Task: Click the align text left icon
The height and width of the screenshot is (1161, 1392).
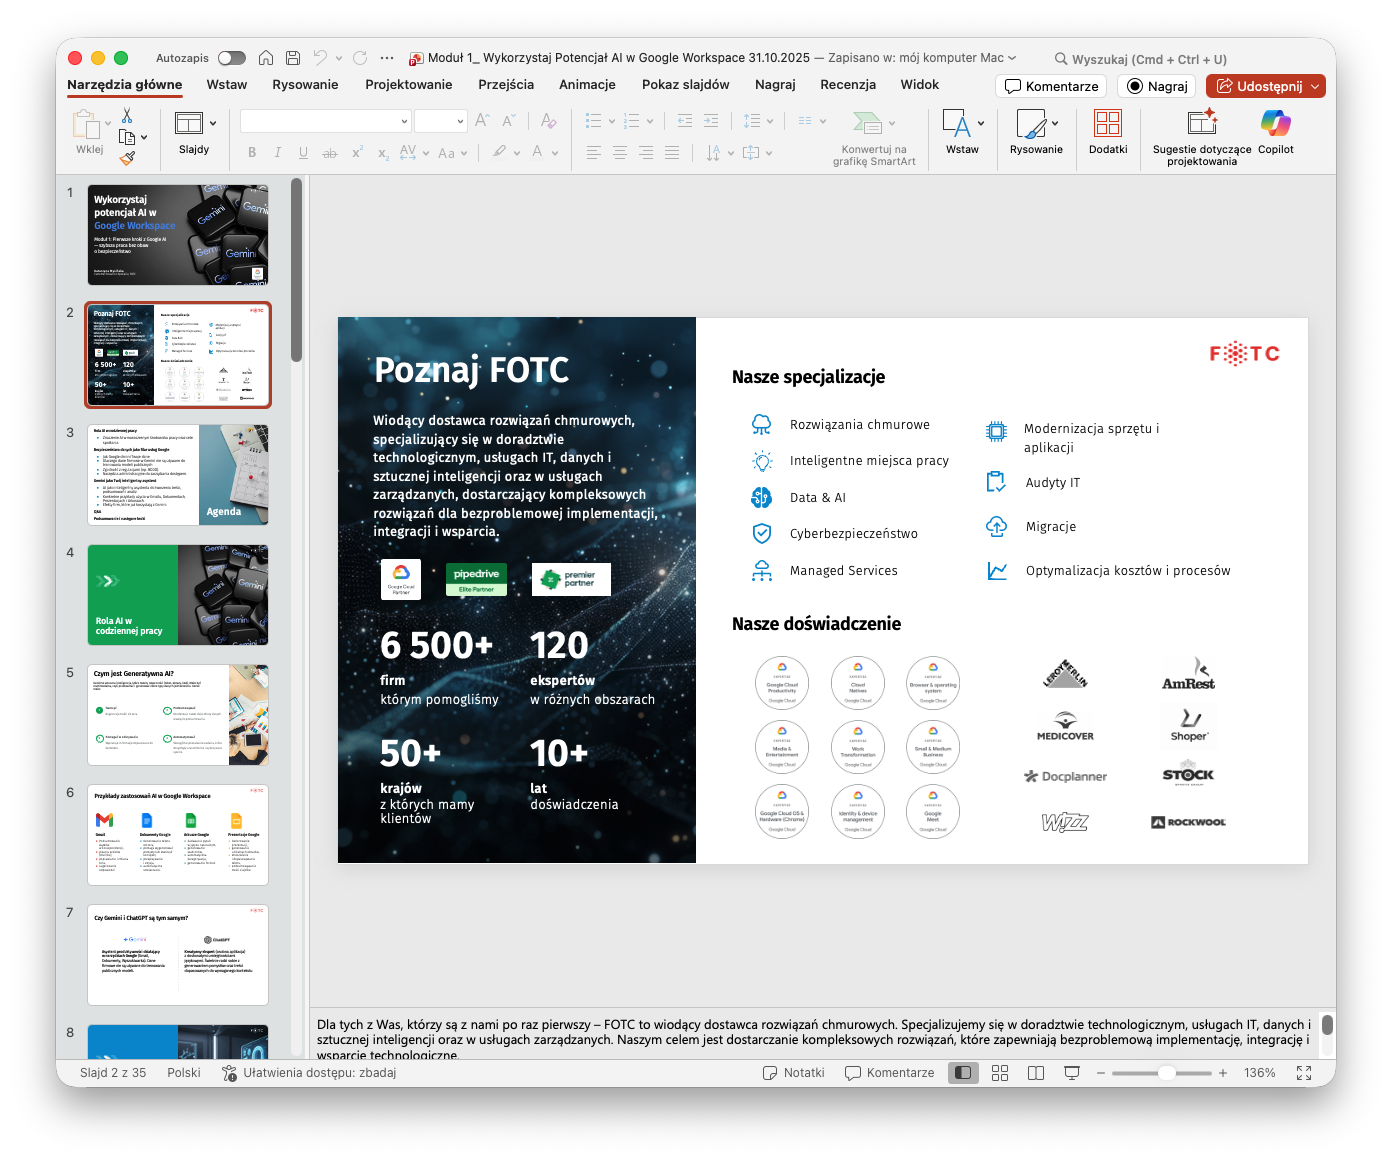Action: click(594, 153)
